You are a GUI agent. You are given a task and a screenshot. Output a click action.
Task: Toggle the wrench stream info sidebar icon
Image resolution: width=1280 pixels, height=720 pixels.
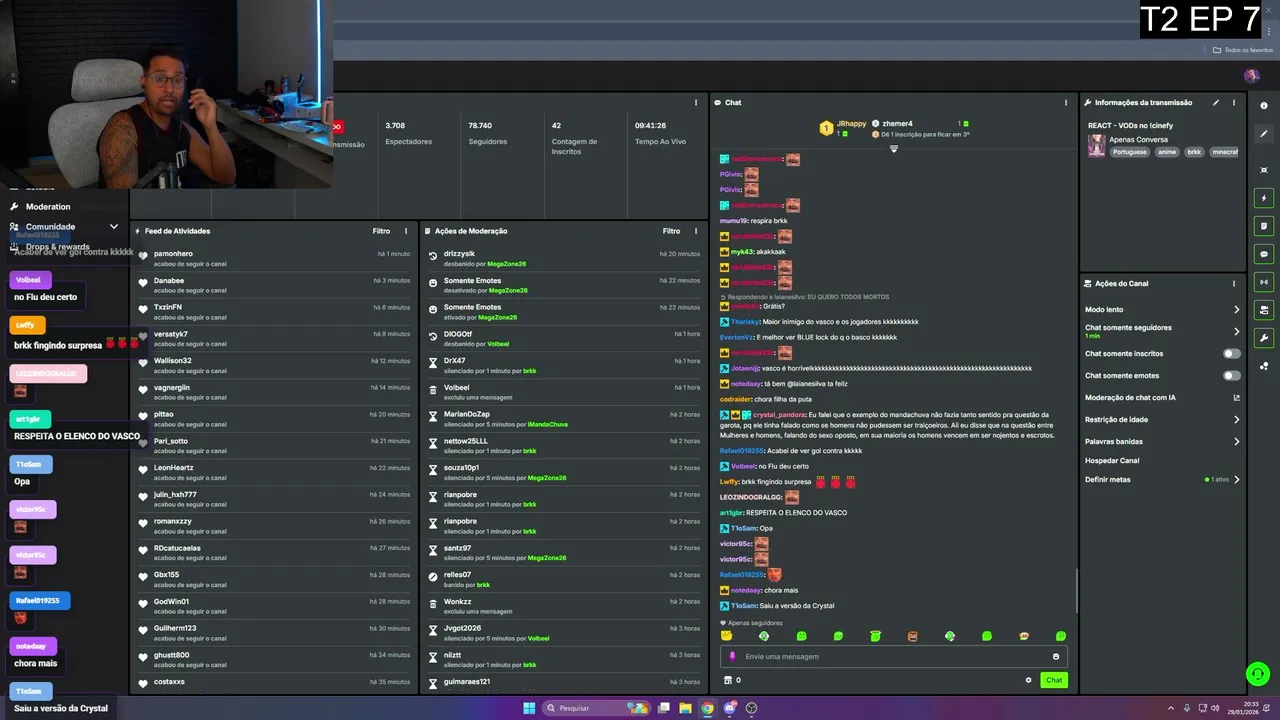click(1264, 338)
